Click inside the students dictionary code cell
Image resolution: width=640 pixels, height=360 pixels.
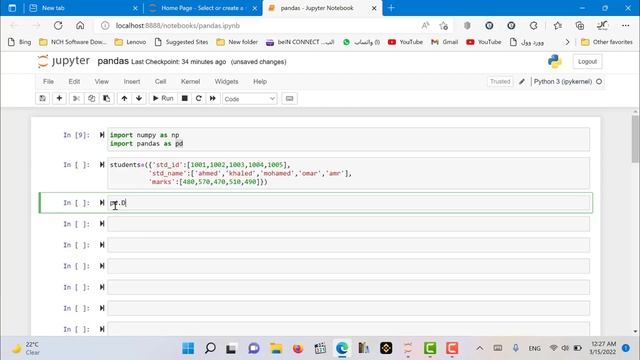(348, 173)
